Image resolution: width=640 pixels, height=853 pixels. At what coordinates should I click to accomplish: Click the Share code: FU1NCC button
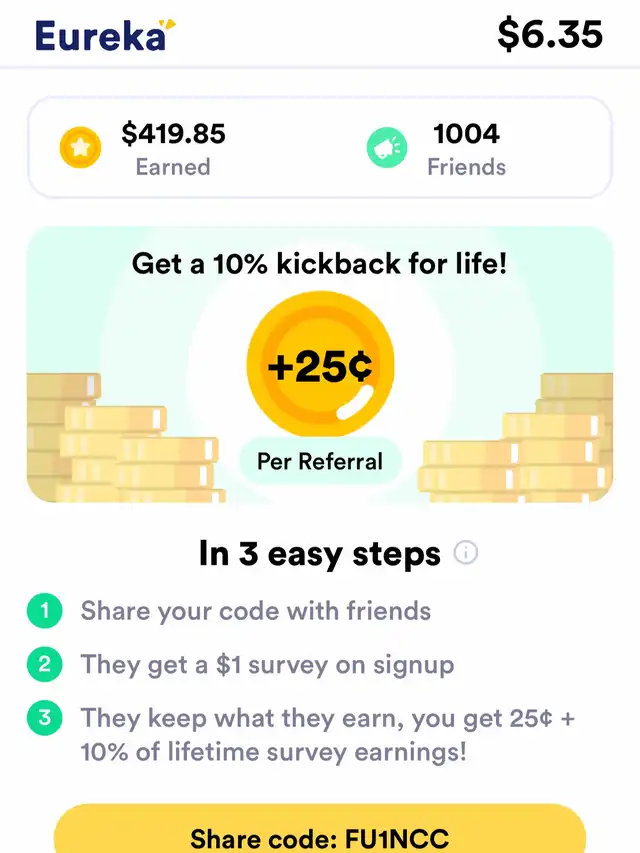(320, 829)
